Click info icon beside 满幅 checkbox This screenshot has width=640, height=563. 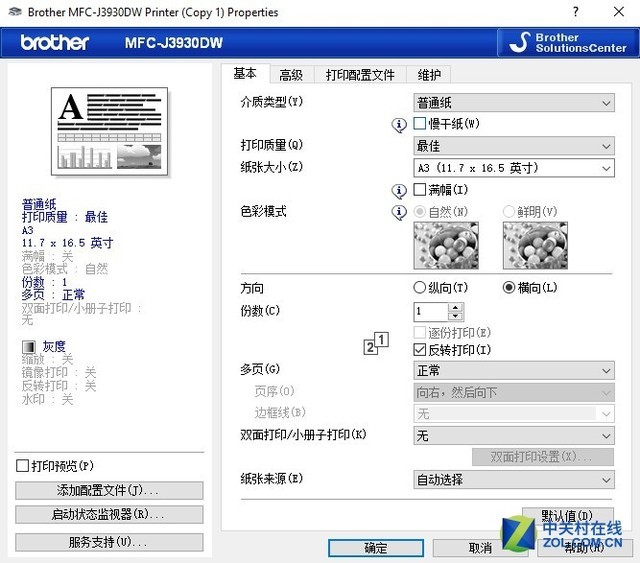(399, 191)
